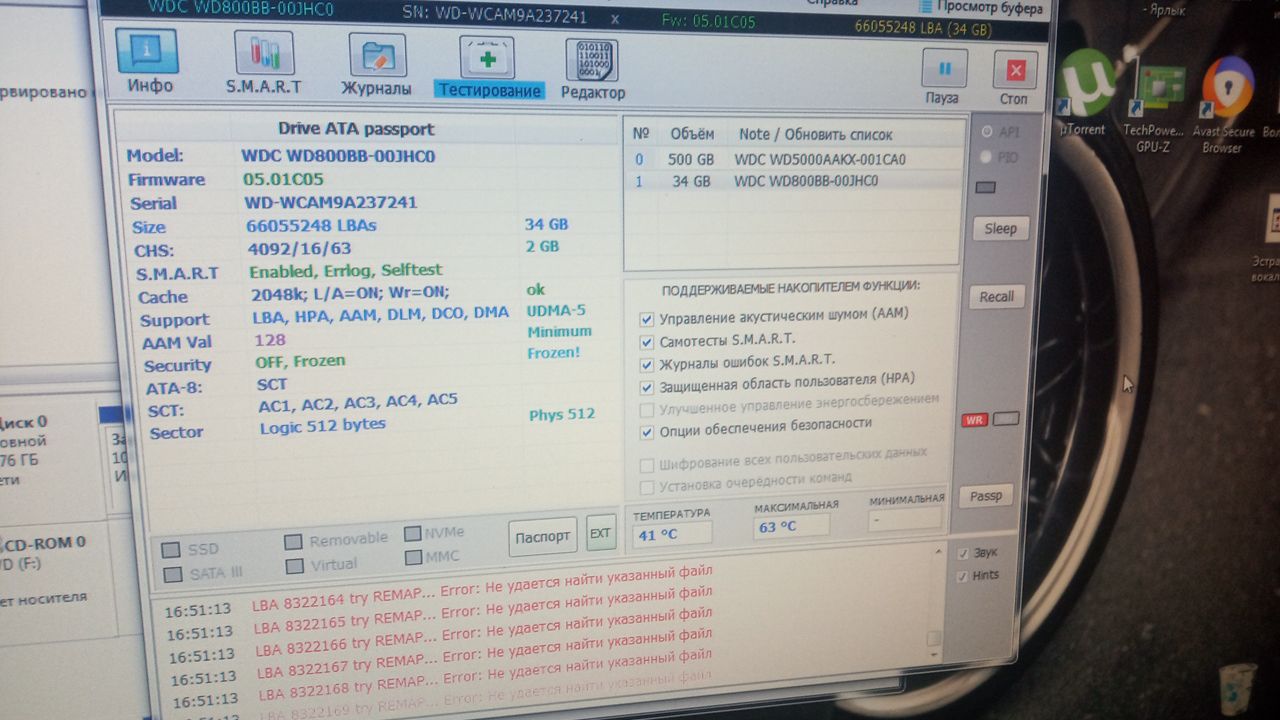The image size is (1280, 720).
Task: Toggle the SSD checkbox
Action: 171,550
